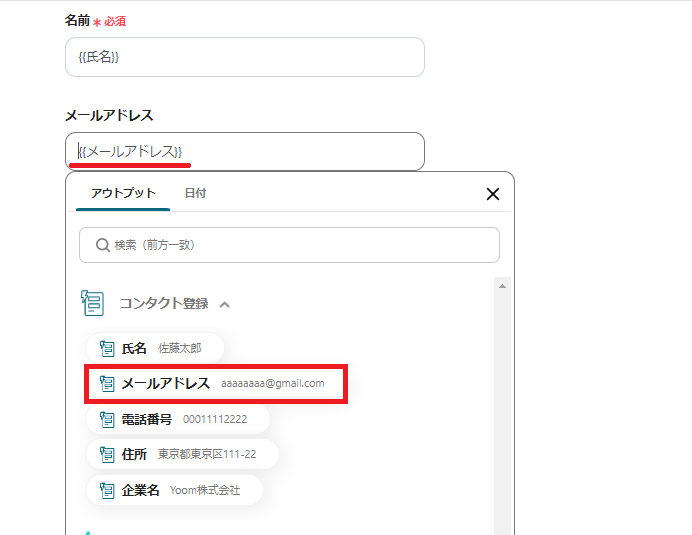This screenshot has width=692, height=535.
Task: Collapse the コンタクト登録 section chevron
Action: click(225, 305)
